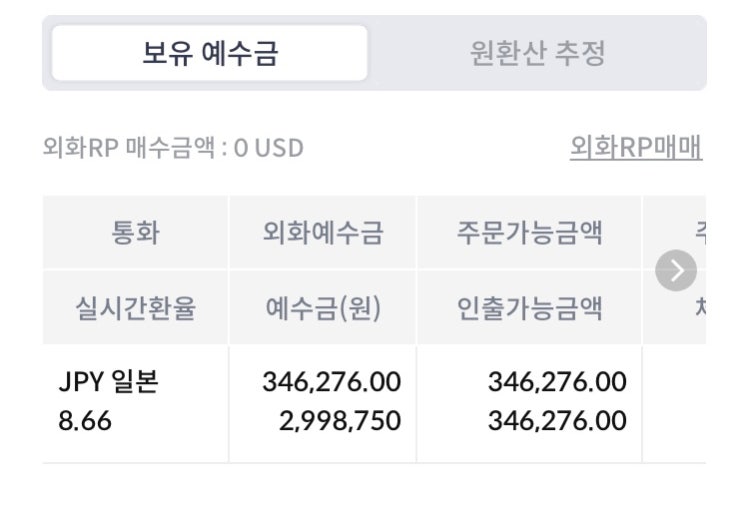
Task: Click the 2,998,750 won deposit value
Action: click(x=341, y=421)
